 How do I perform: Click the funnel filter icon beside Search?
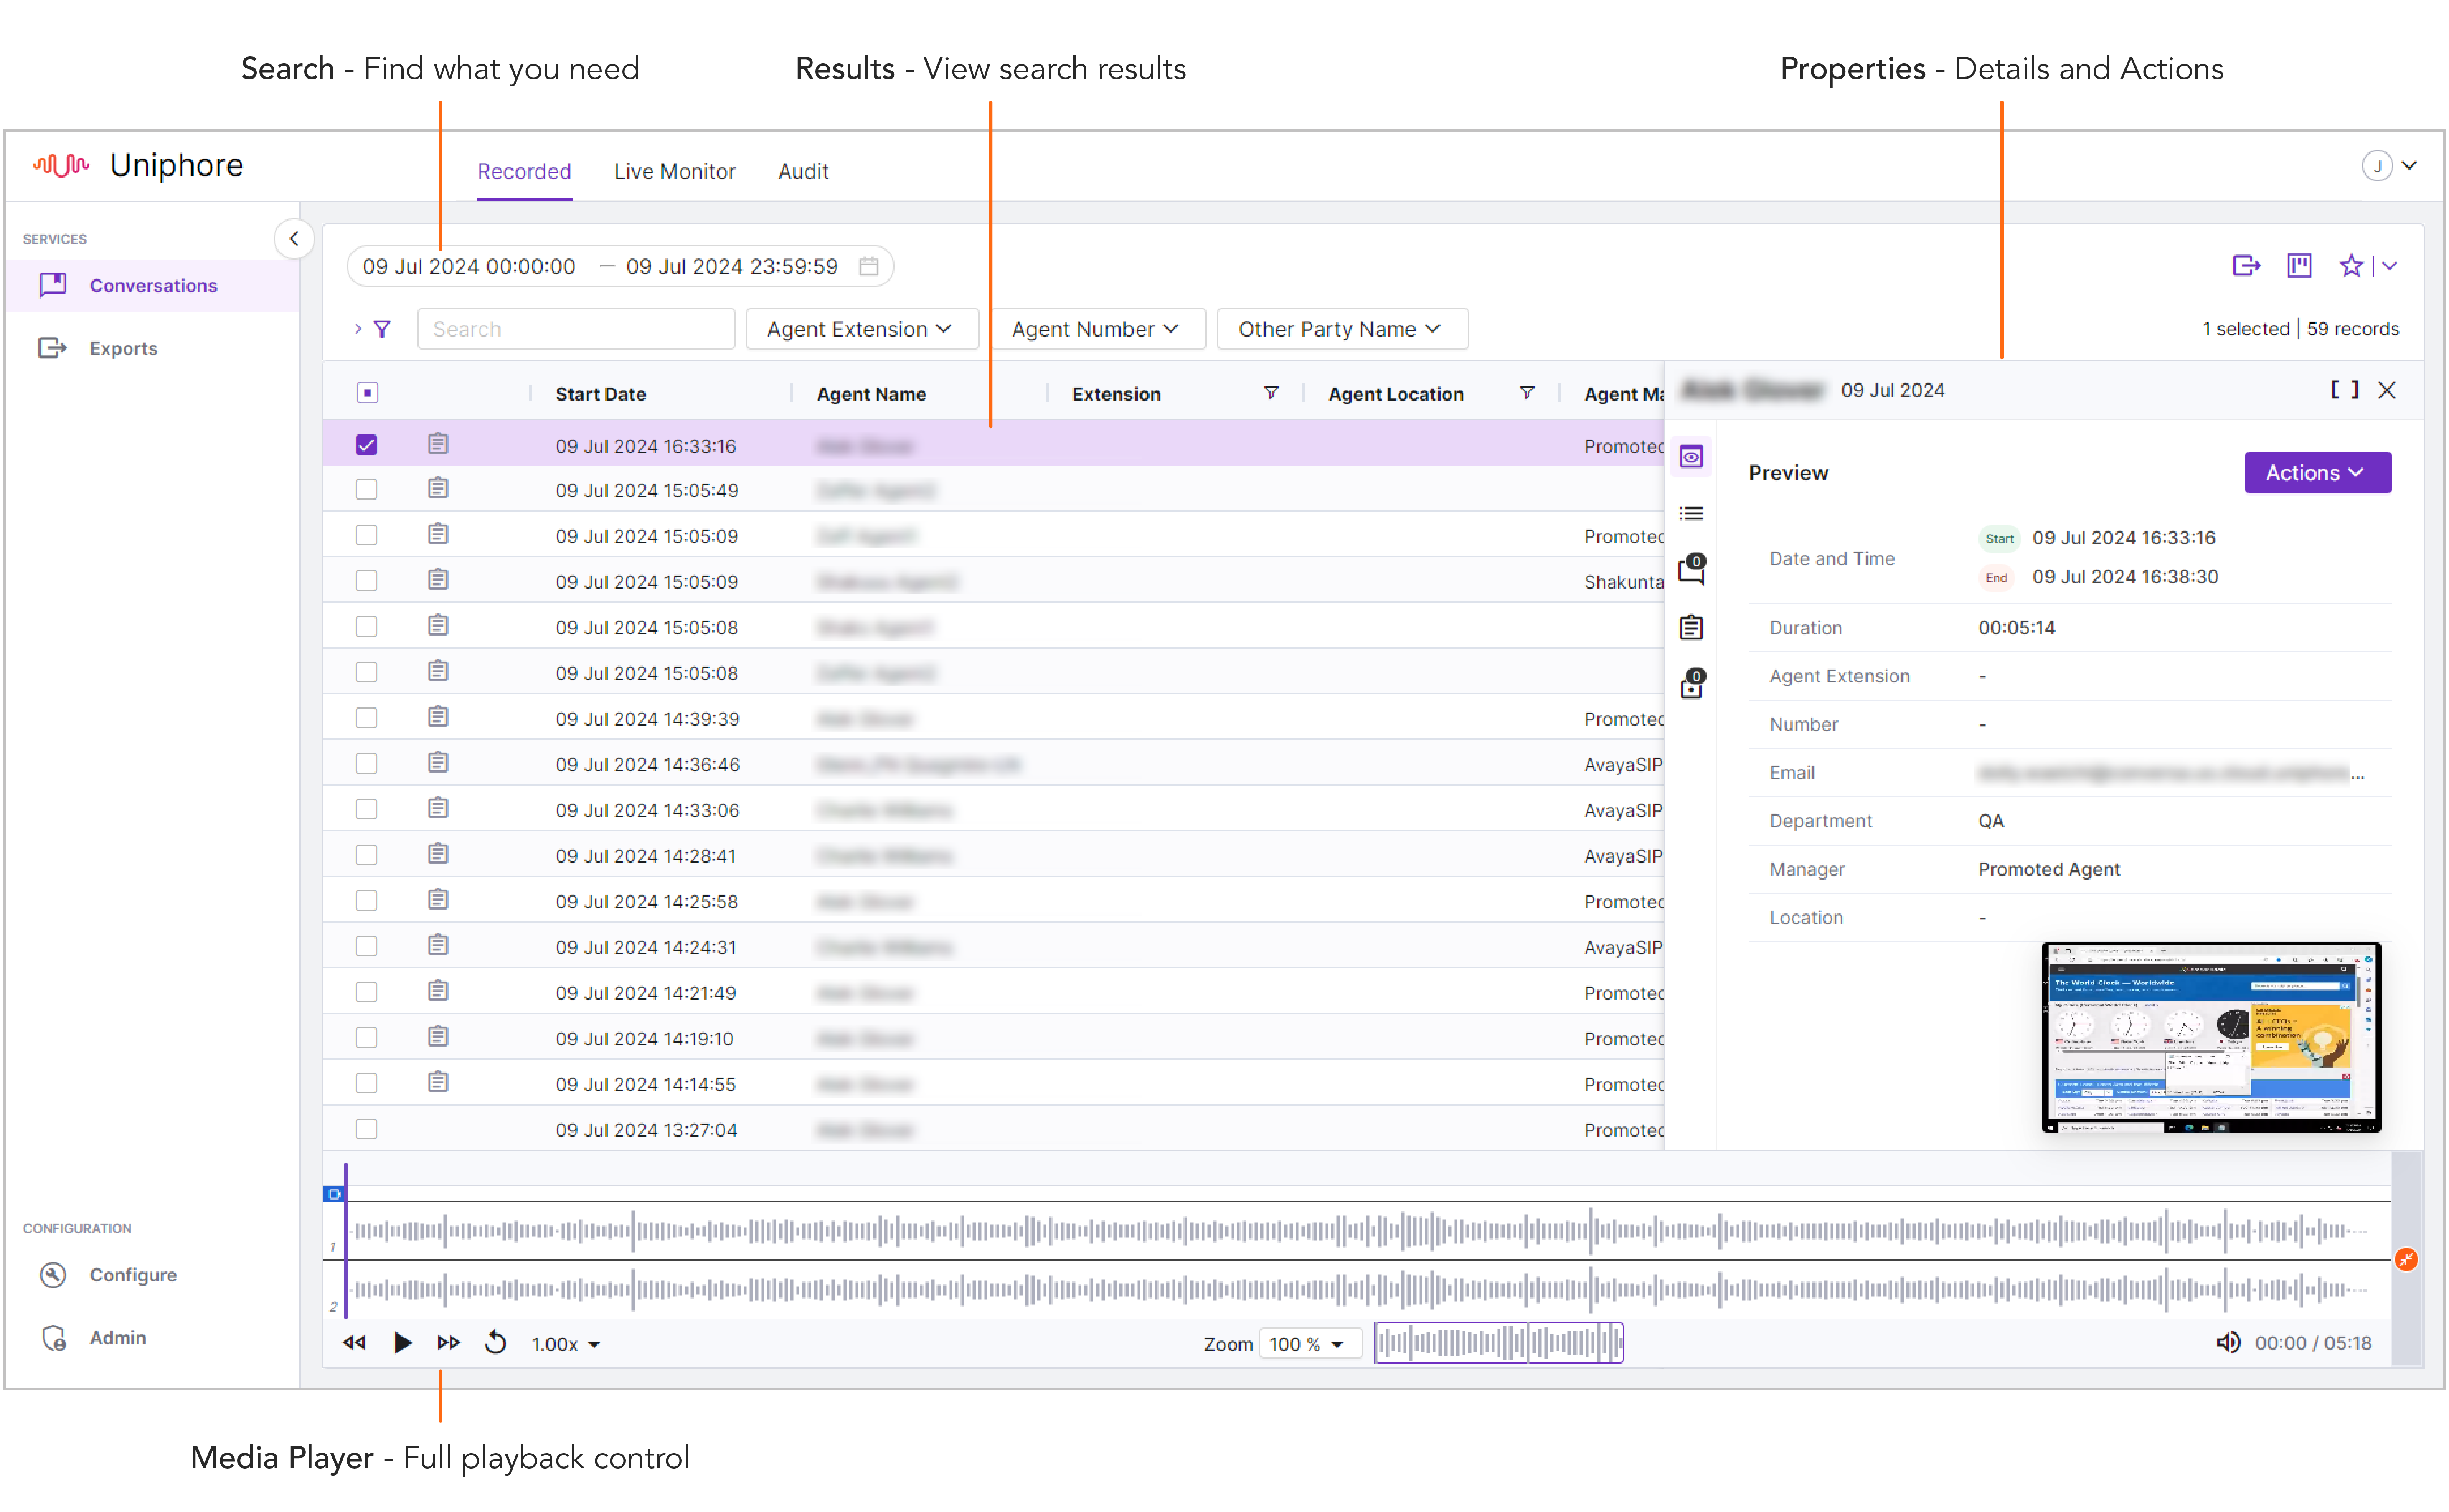[x=382, y=329]
